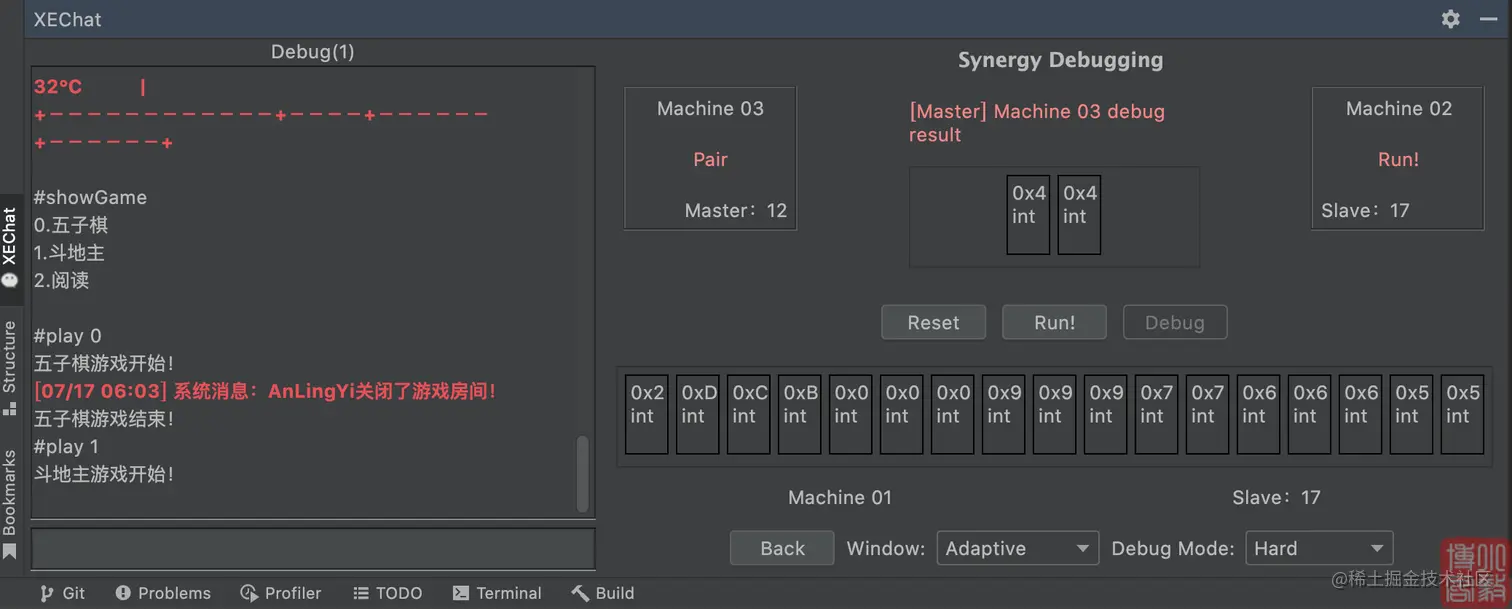The height and width of the screenshot is (609, 1512).
Task: Select the 0xB int card
Action: (800, 415)
